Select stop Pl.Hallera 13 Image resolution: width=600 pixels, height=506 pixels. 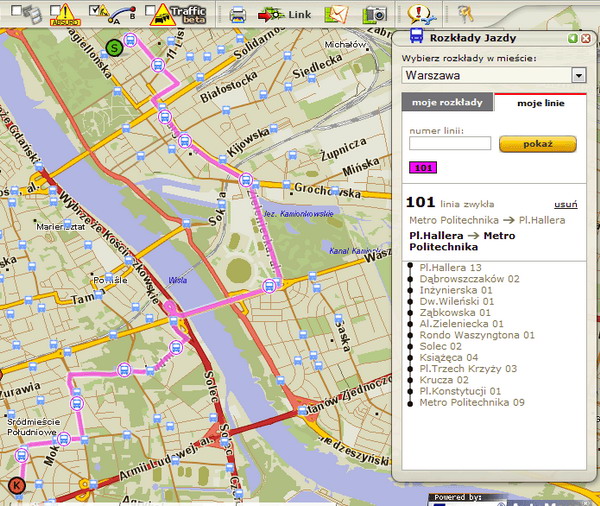click(450, 268)
